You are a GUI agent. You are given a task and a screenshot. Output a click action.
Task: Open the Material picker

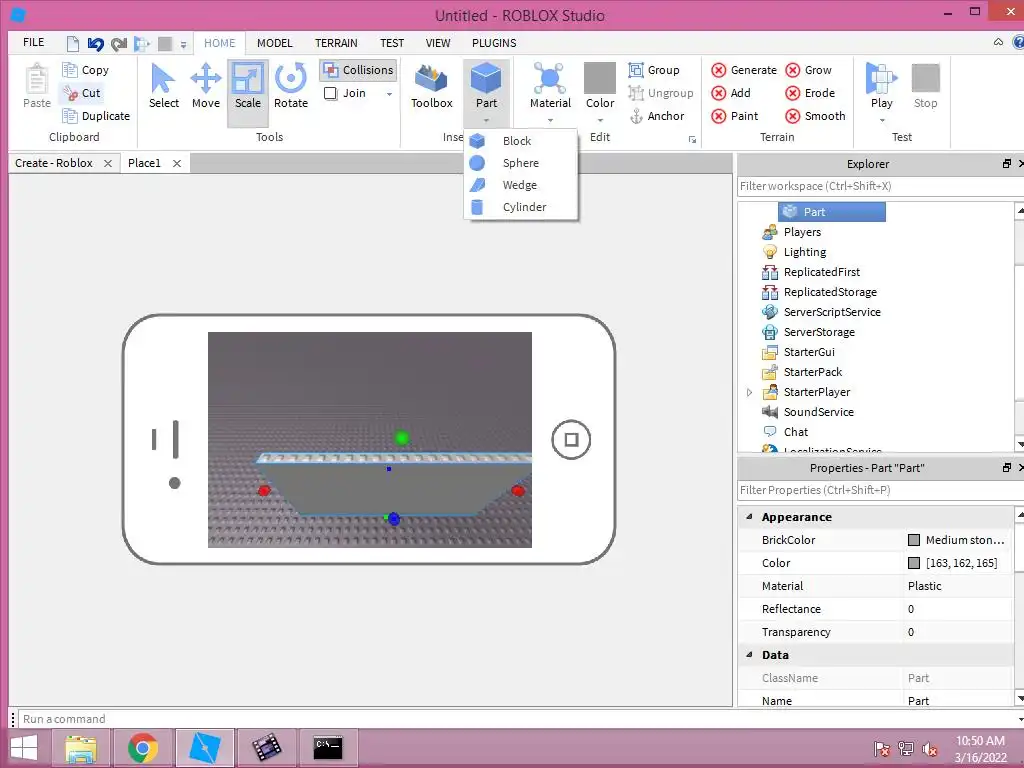(x=550, y=85)
